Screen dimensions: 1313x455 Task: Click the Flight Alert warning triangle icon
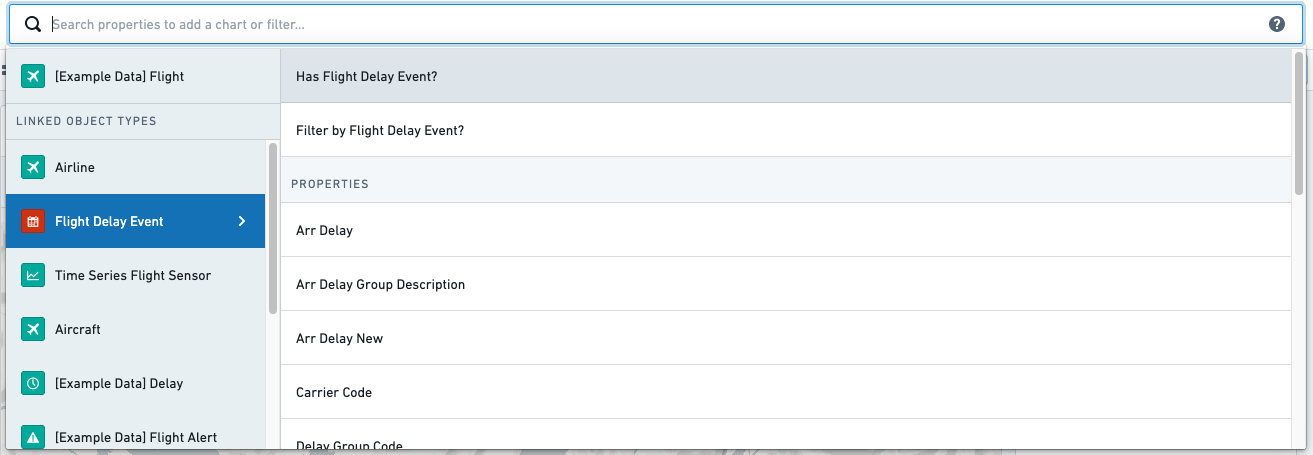click(33, 437)
